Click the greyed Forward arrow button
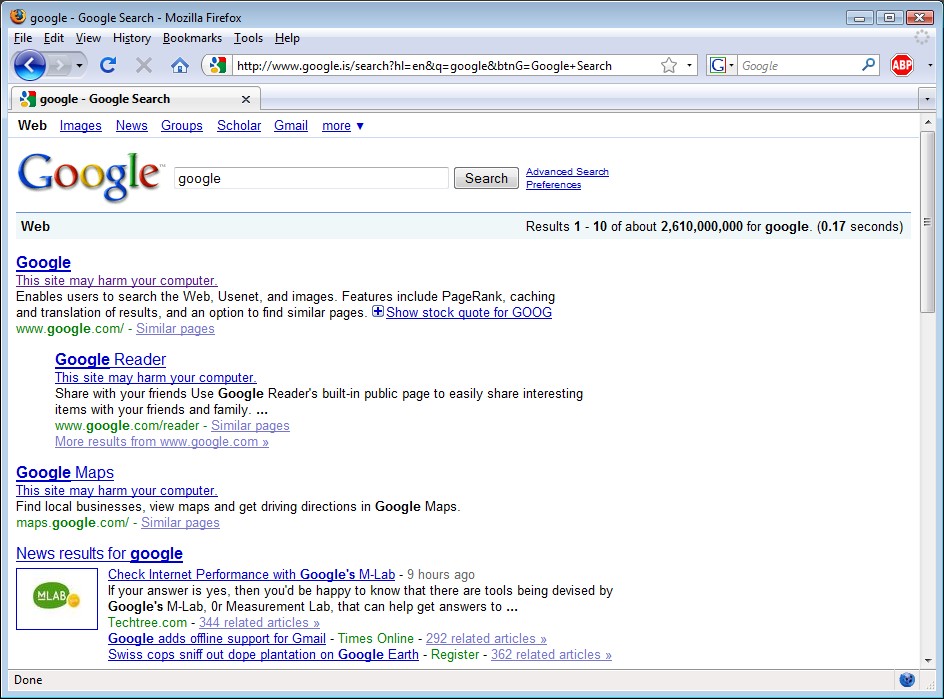Image resolution: width=944 pixels, height=699 pixels. (x=59, y=65)
